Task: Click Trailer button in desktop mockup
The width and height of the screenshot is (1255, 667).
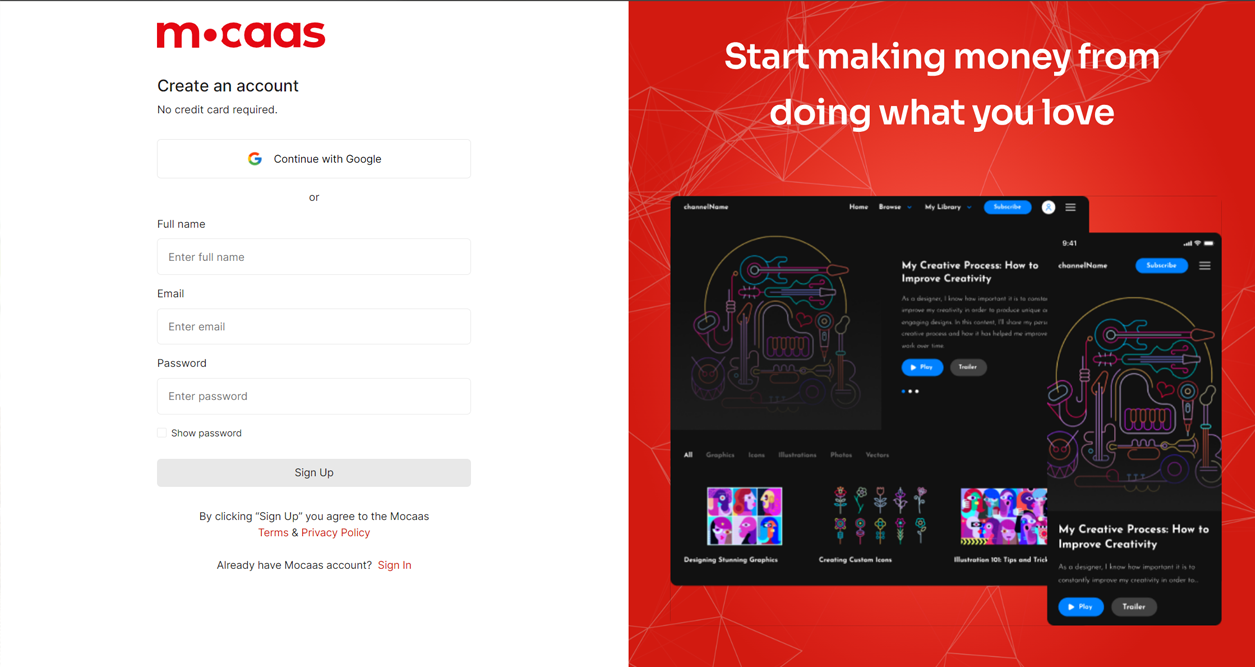Action: [x=968, y=367]
